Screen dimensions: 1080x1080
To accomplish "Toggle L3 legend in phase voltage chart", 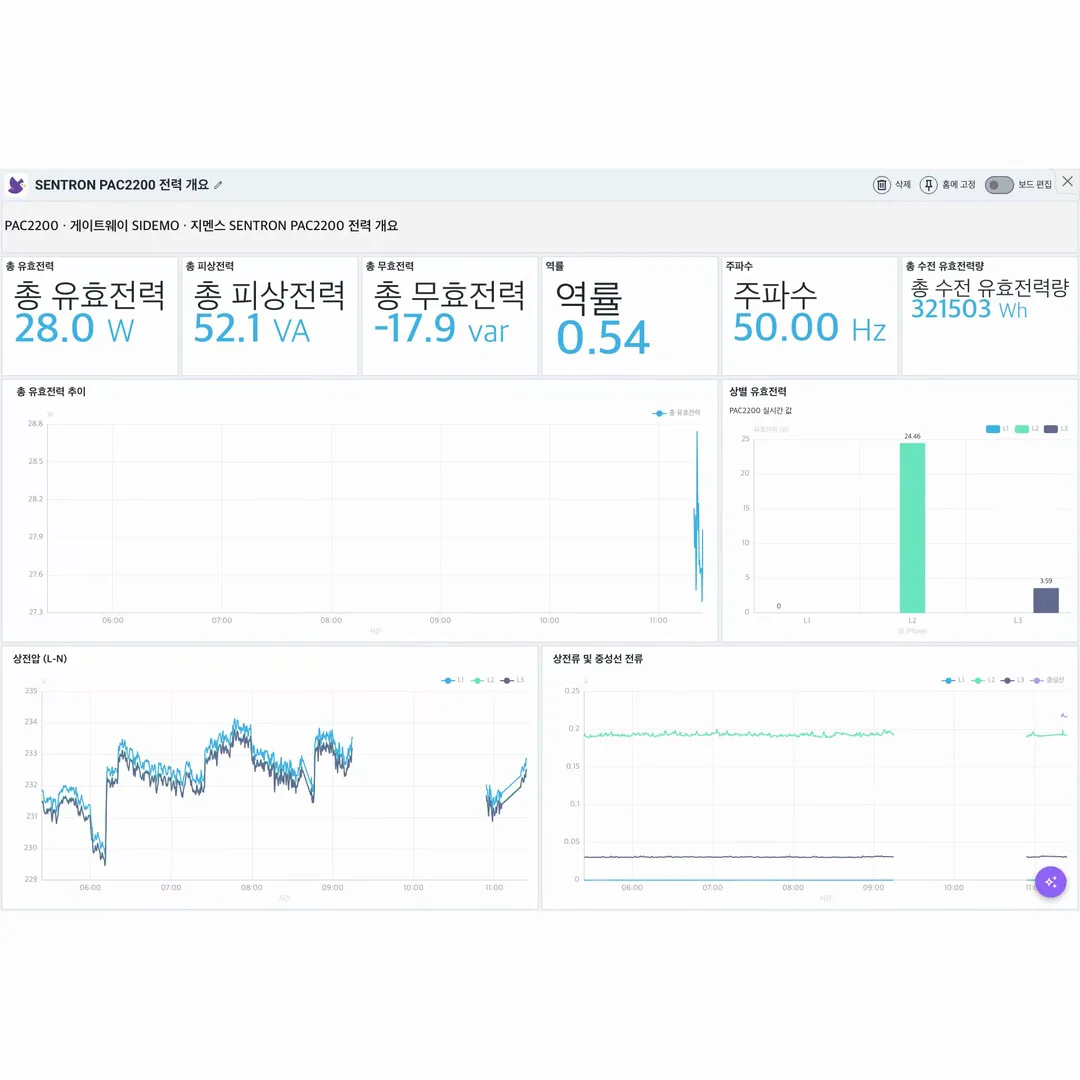I will (x=512, y=680).
